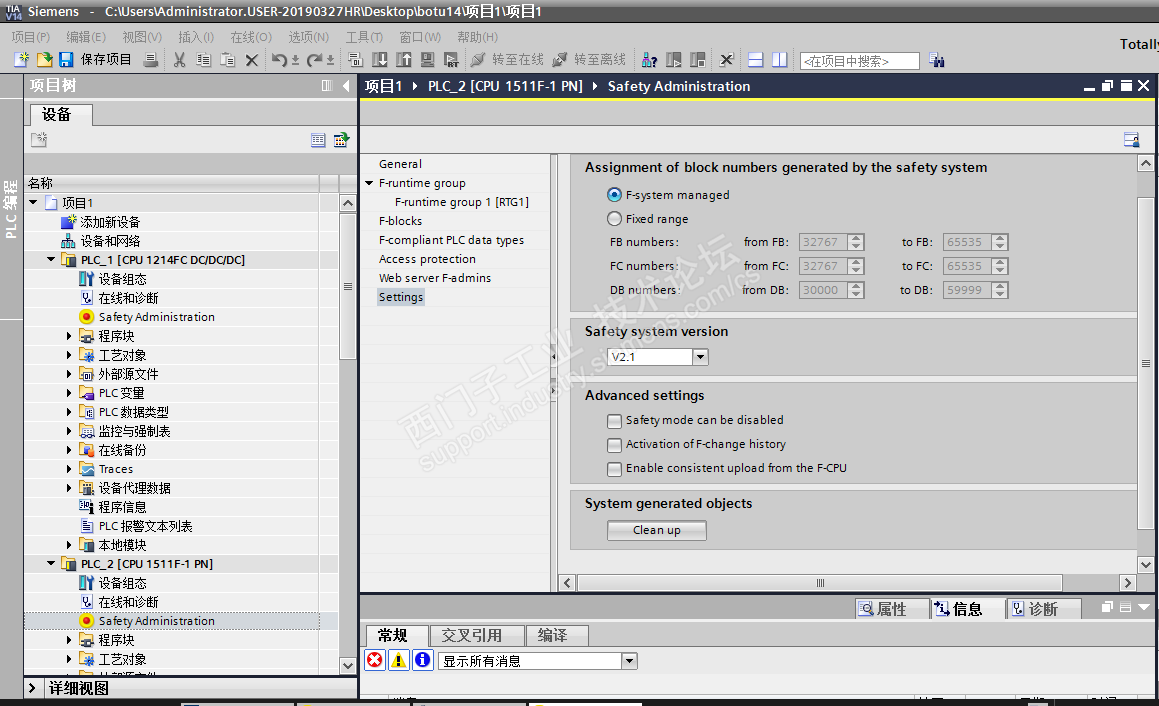Open Settings in area navigation
This screenshot has width=1159, height=706.
(401, 297)
